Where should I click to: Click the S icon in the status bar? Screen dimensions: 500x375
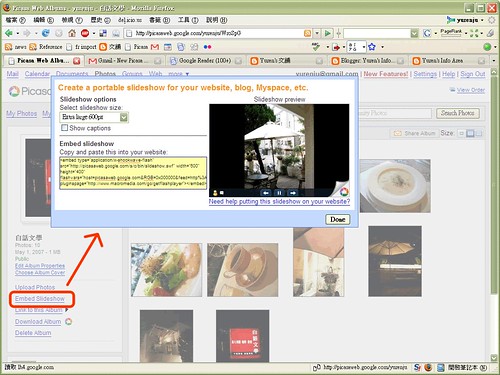(417, 367)
